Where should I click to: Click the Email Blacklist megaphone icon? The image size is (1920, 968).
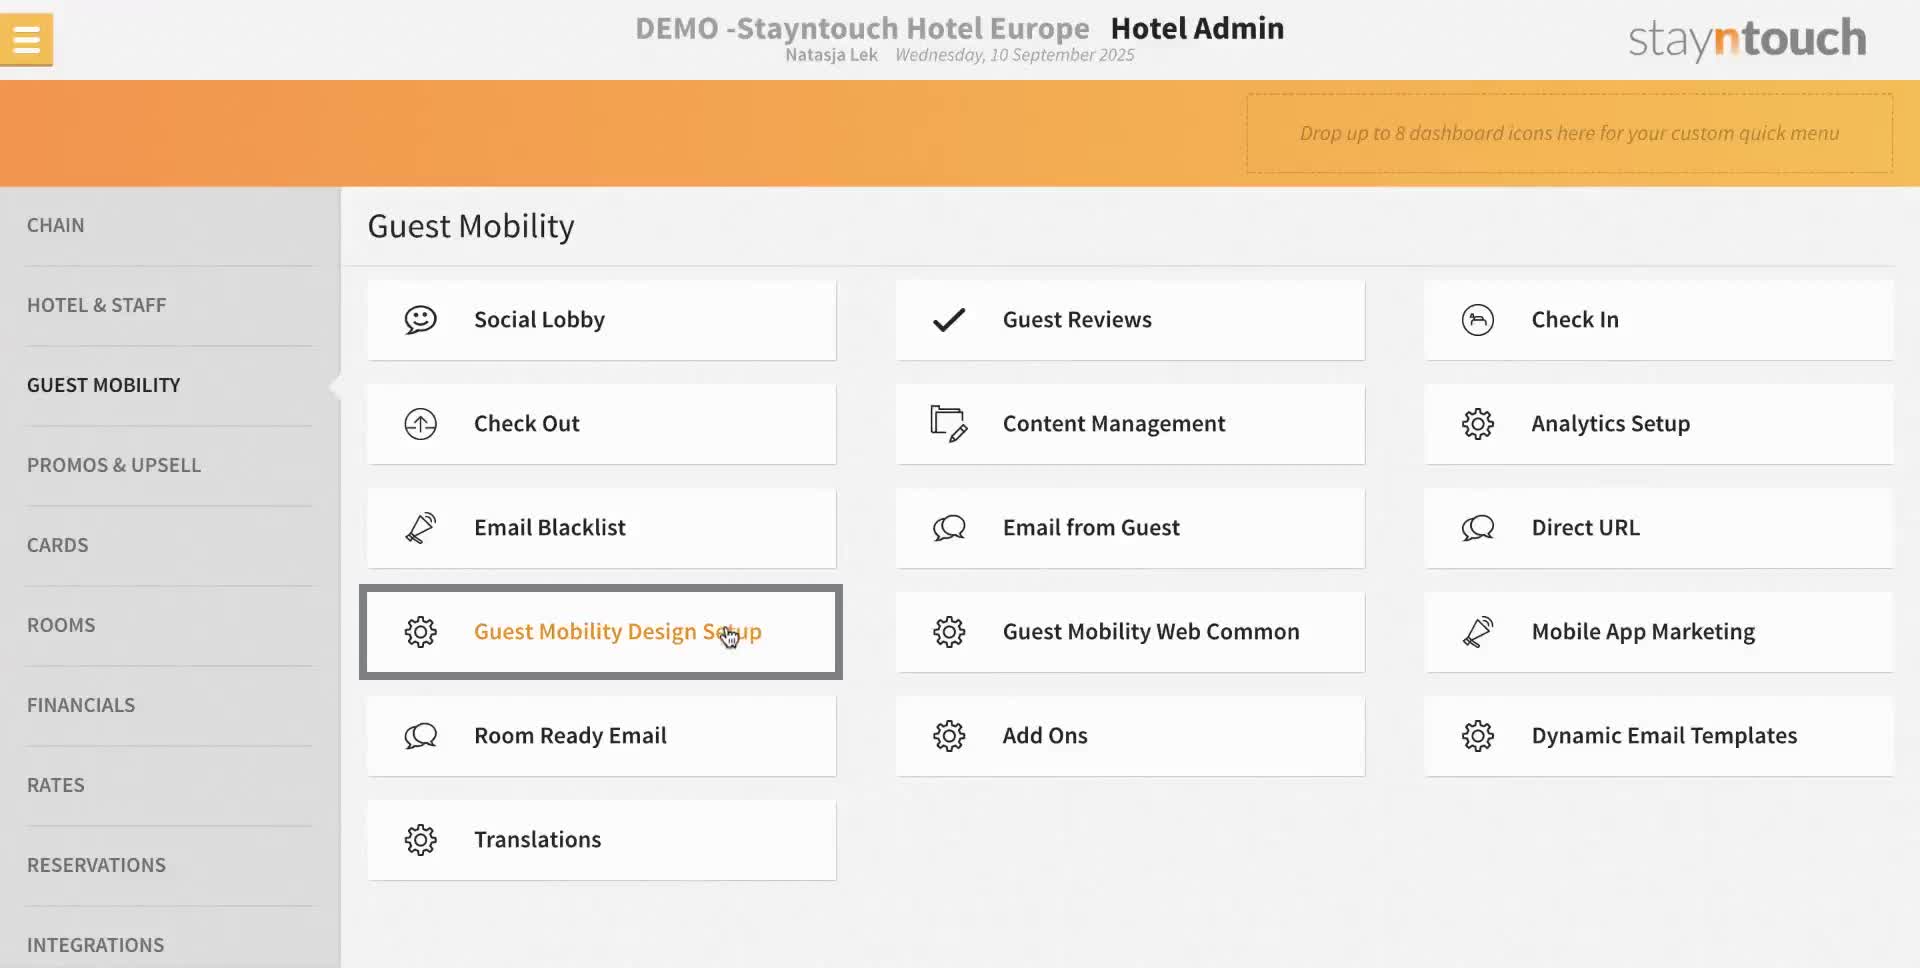420,528
